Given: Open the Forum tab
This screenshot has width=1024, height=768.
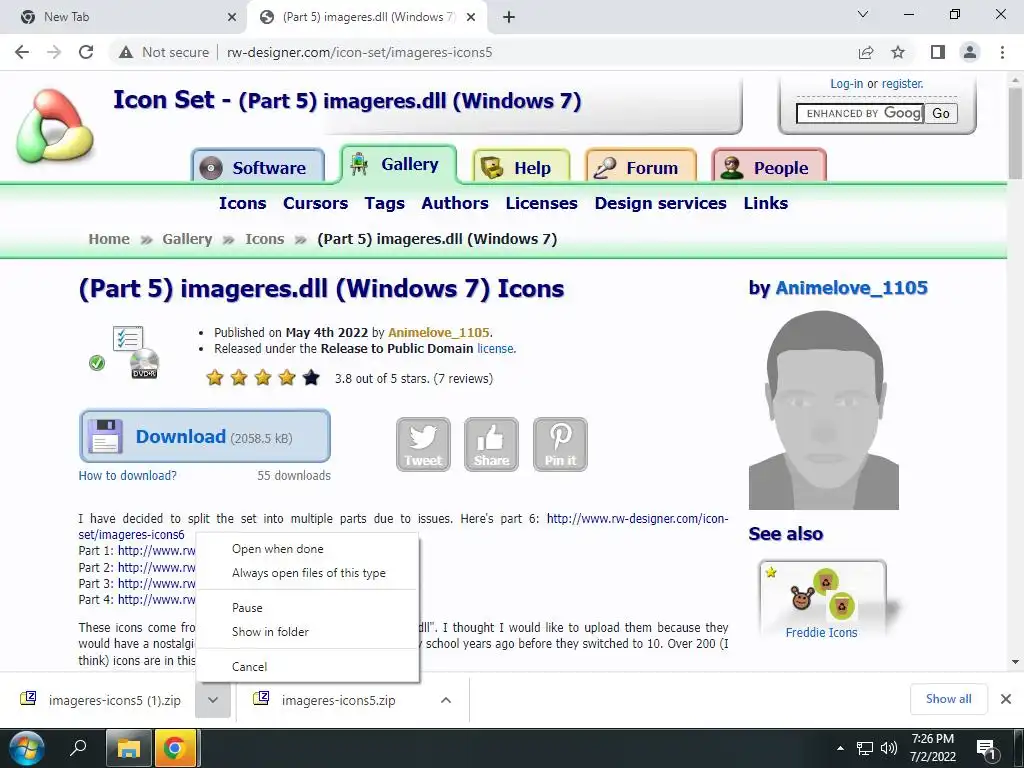Looking at the screenshot, I should click(x=641, y=167).
